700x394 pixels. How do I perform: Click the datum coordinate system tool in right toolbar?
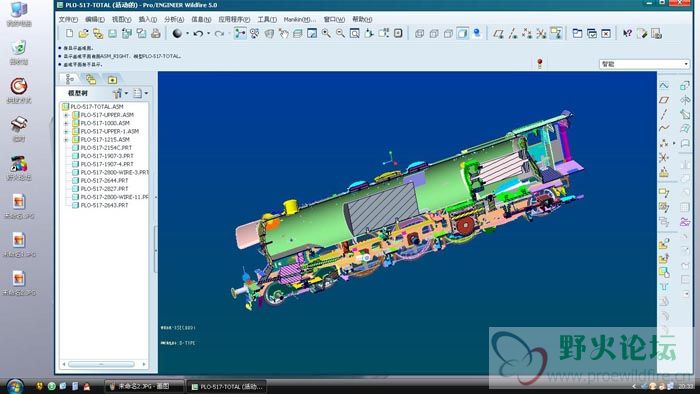[x=664, y=157]
